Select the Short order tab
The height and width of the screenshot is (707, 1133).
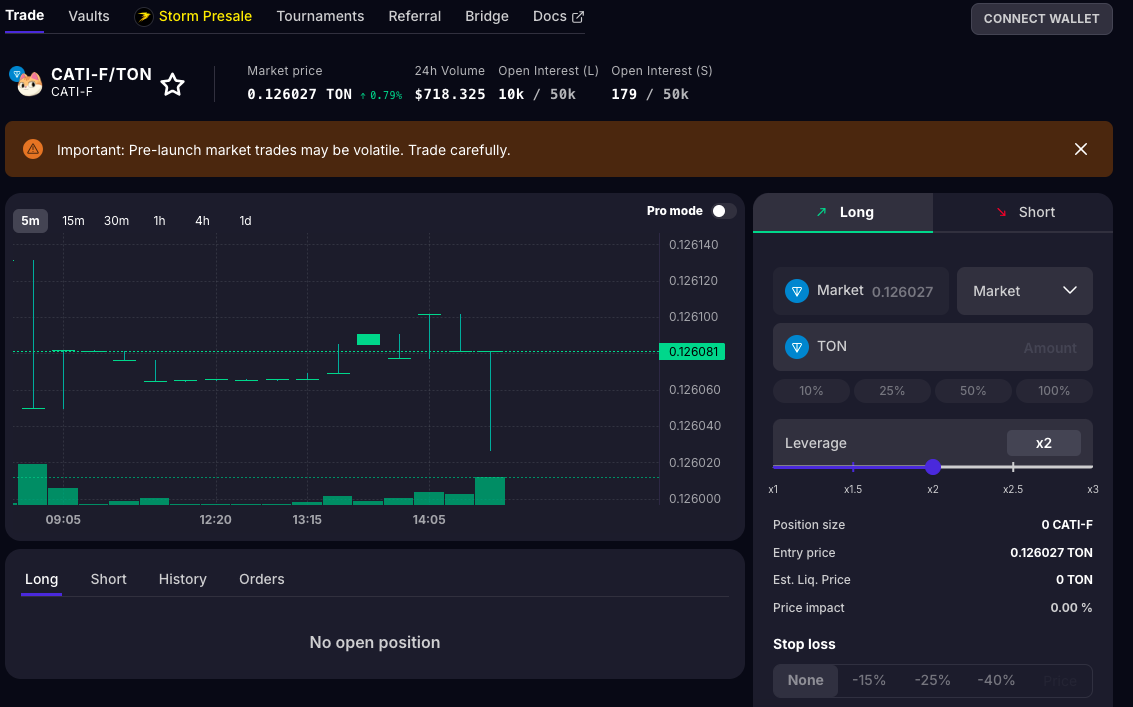(1022, 213)
